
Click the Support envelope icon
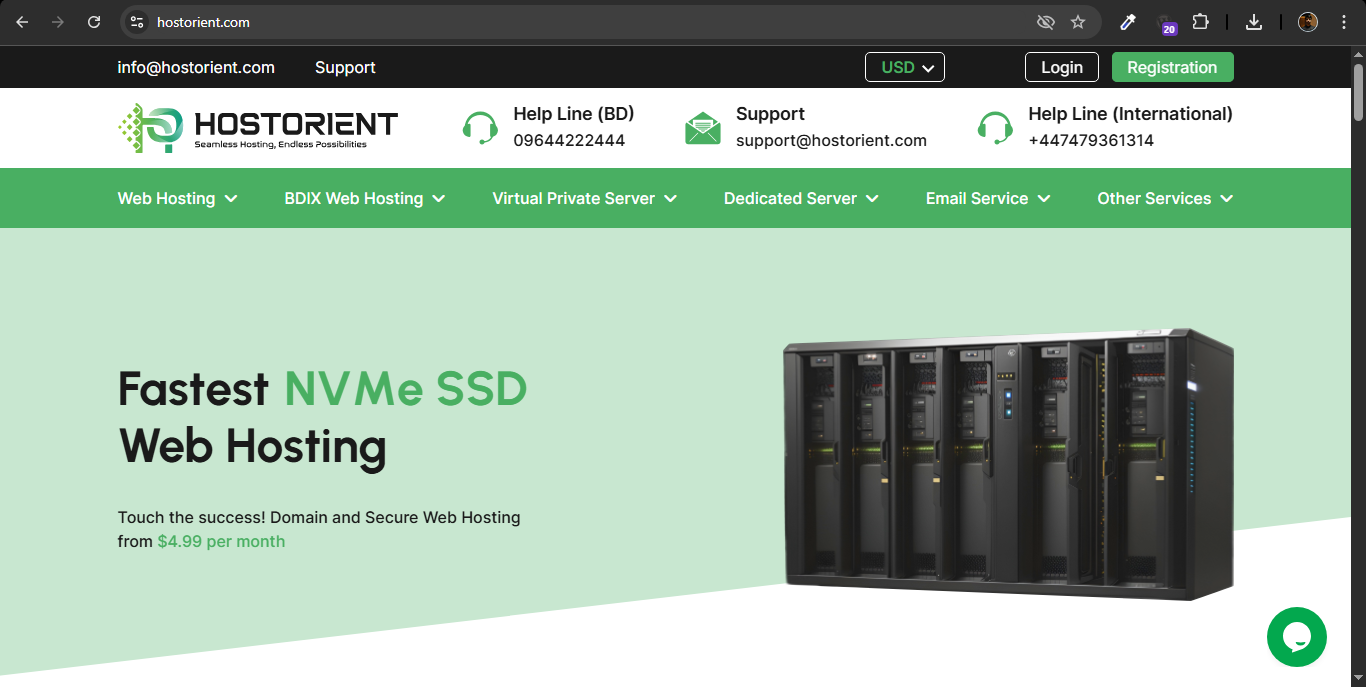pyautogui.click(x=702, y=128)
